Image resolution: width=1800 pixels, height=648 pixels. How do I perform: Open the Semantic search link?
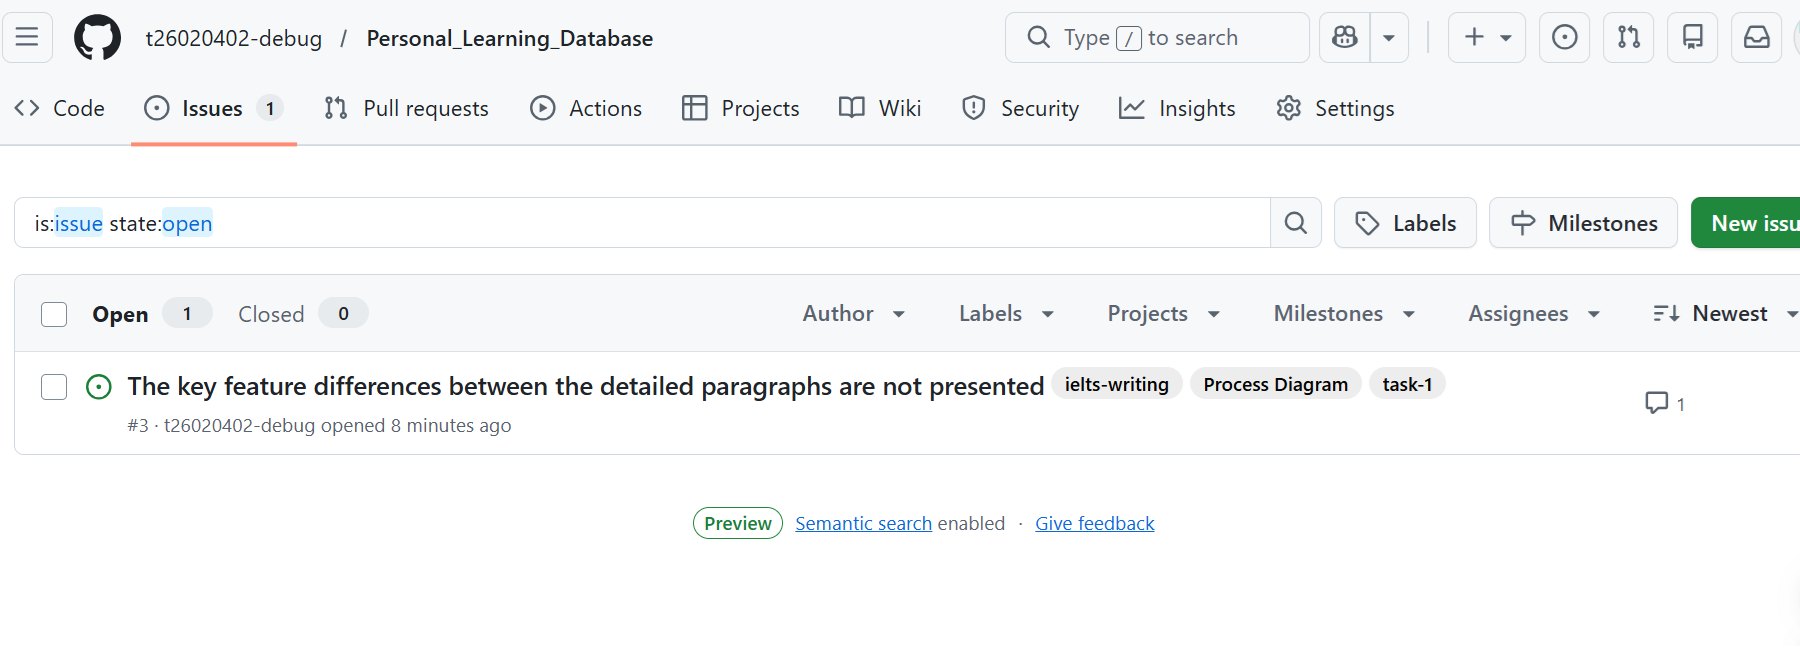(863, 524)
